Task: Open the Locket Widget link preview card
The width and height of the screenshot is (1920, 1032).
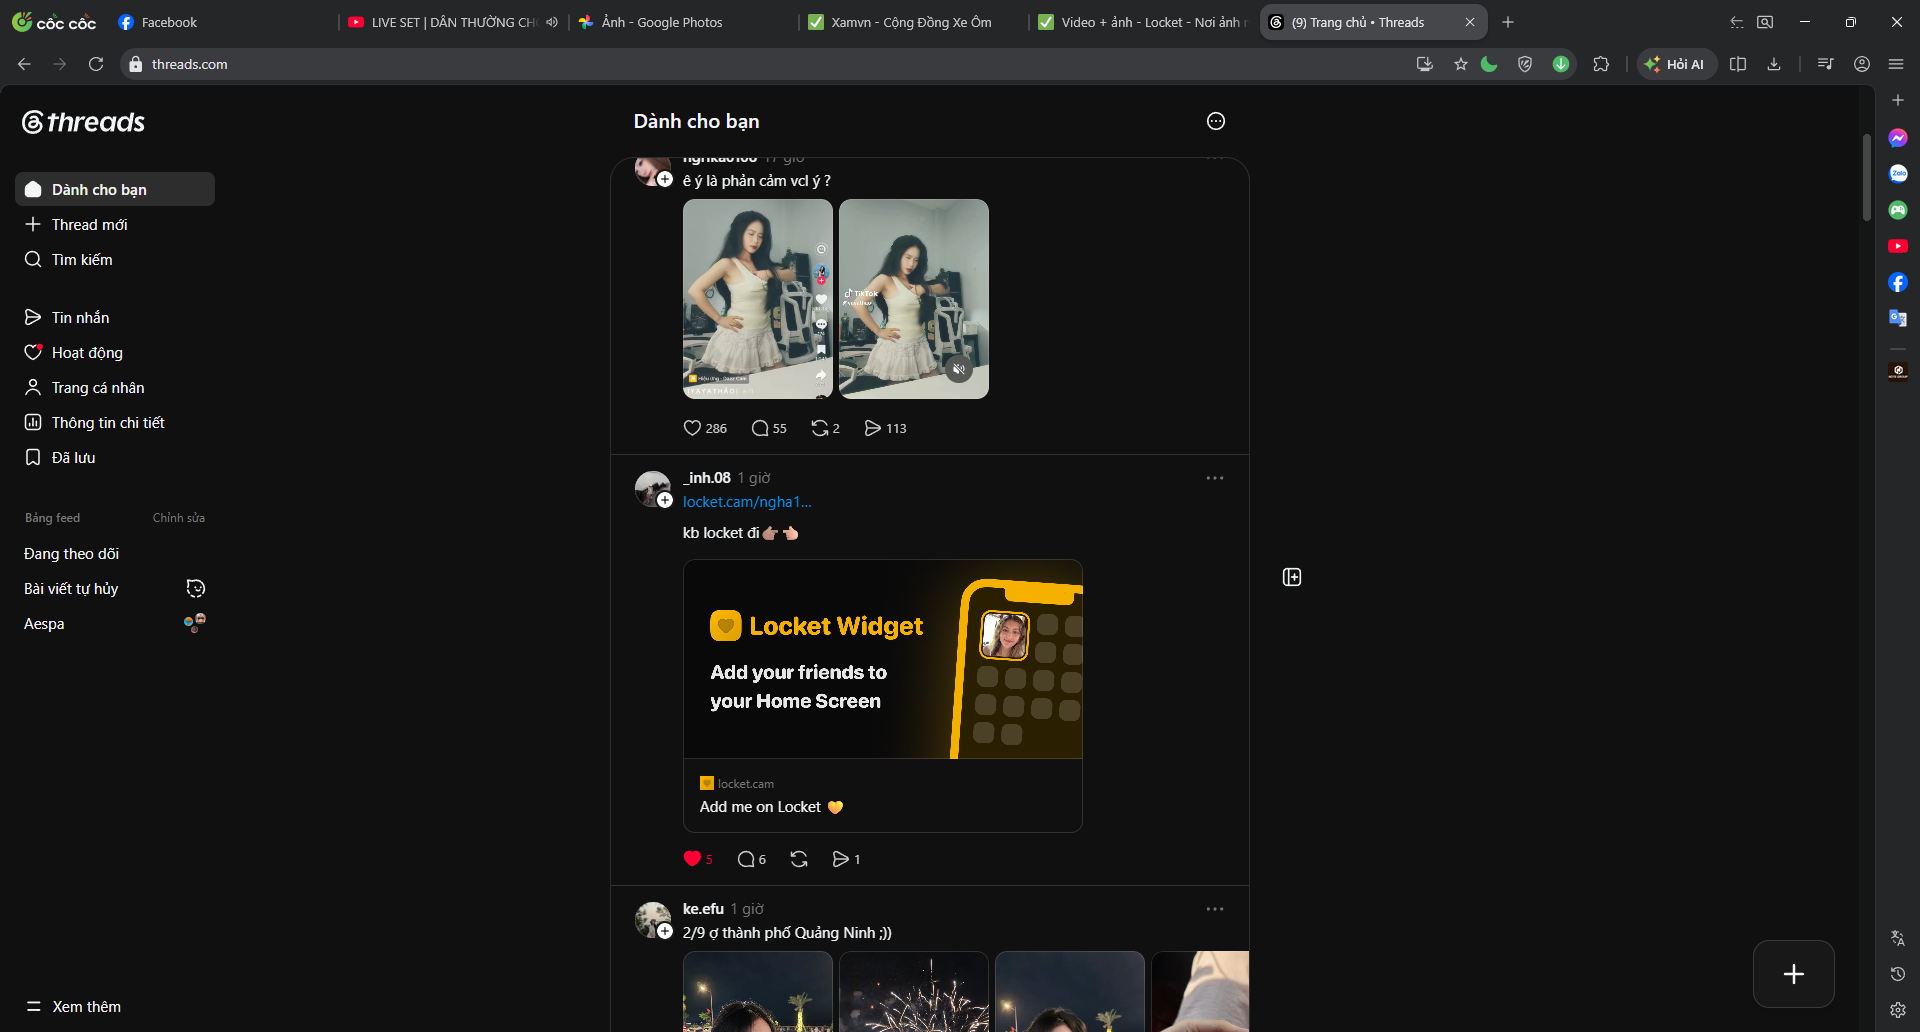Action: point(883,696)
